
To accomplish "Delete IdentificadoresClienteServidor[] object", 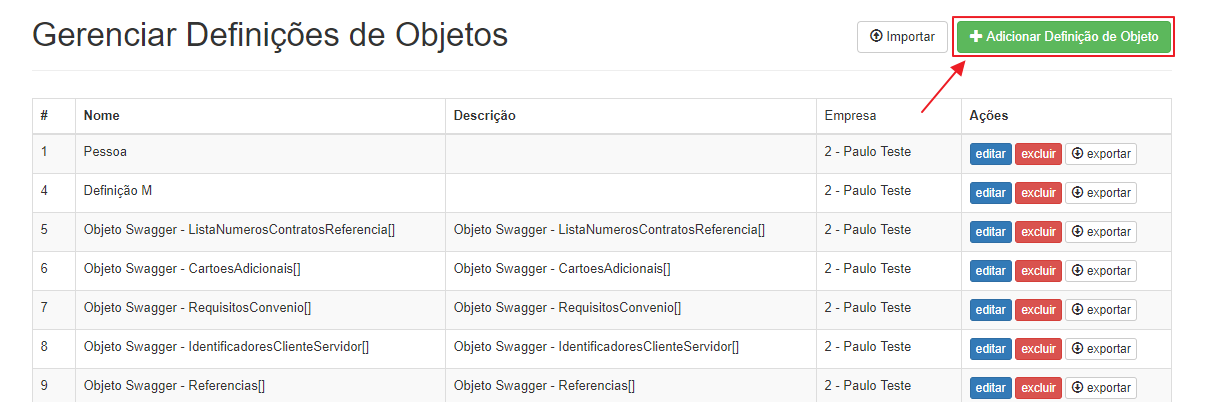I will pos(1038,349).
